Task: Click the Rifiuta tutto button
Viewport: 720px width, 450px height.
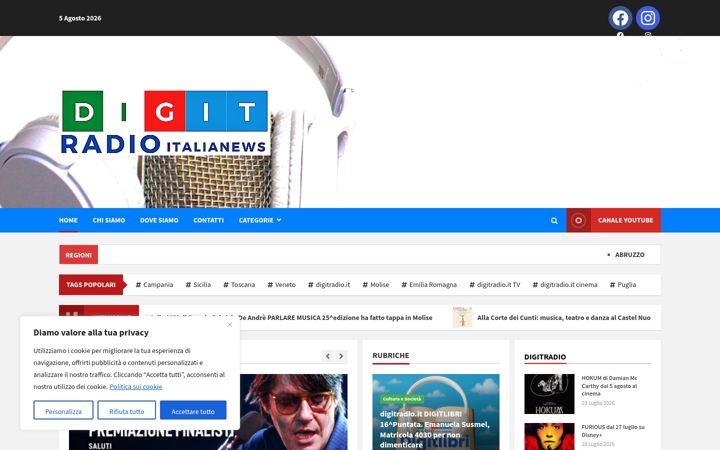Action: click(126, 410)
